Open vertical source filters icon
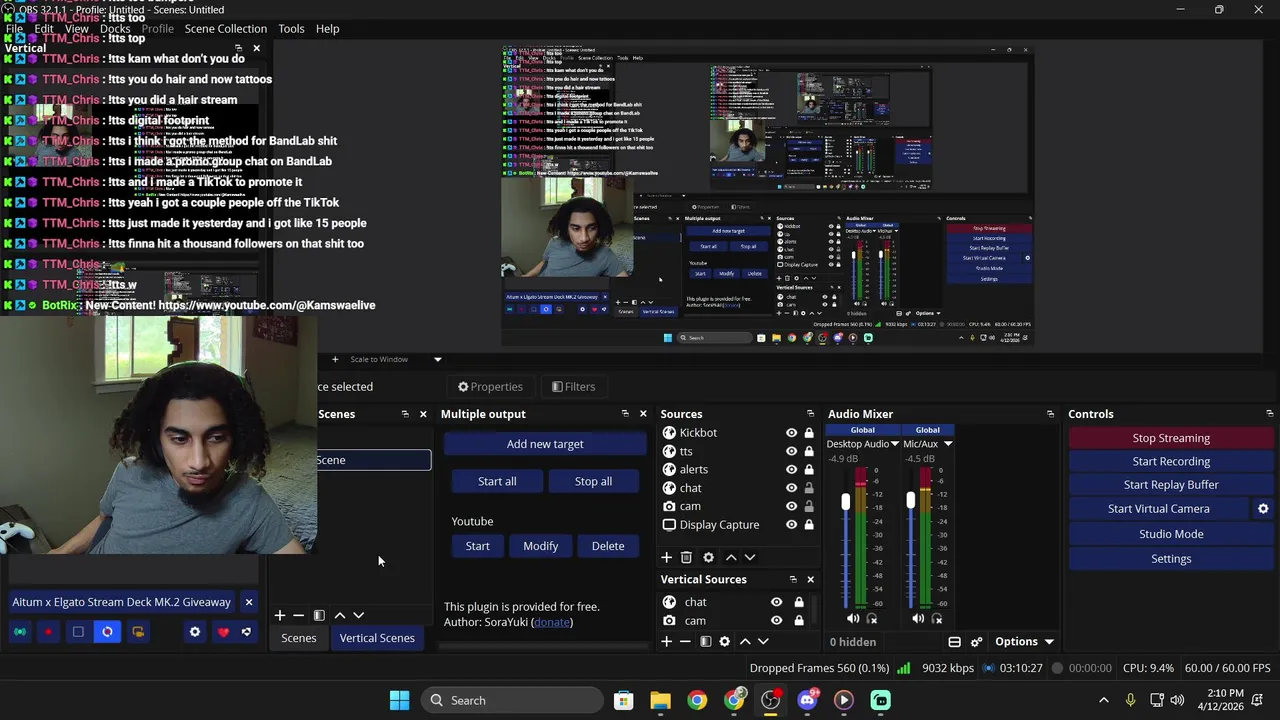 coord(706,641)
